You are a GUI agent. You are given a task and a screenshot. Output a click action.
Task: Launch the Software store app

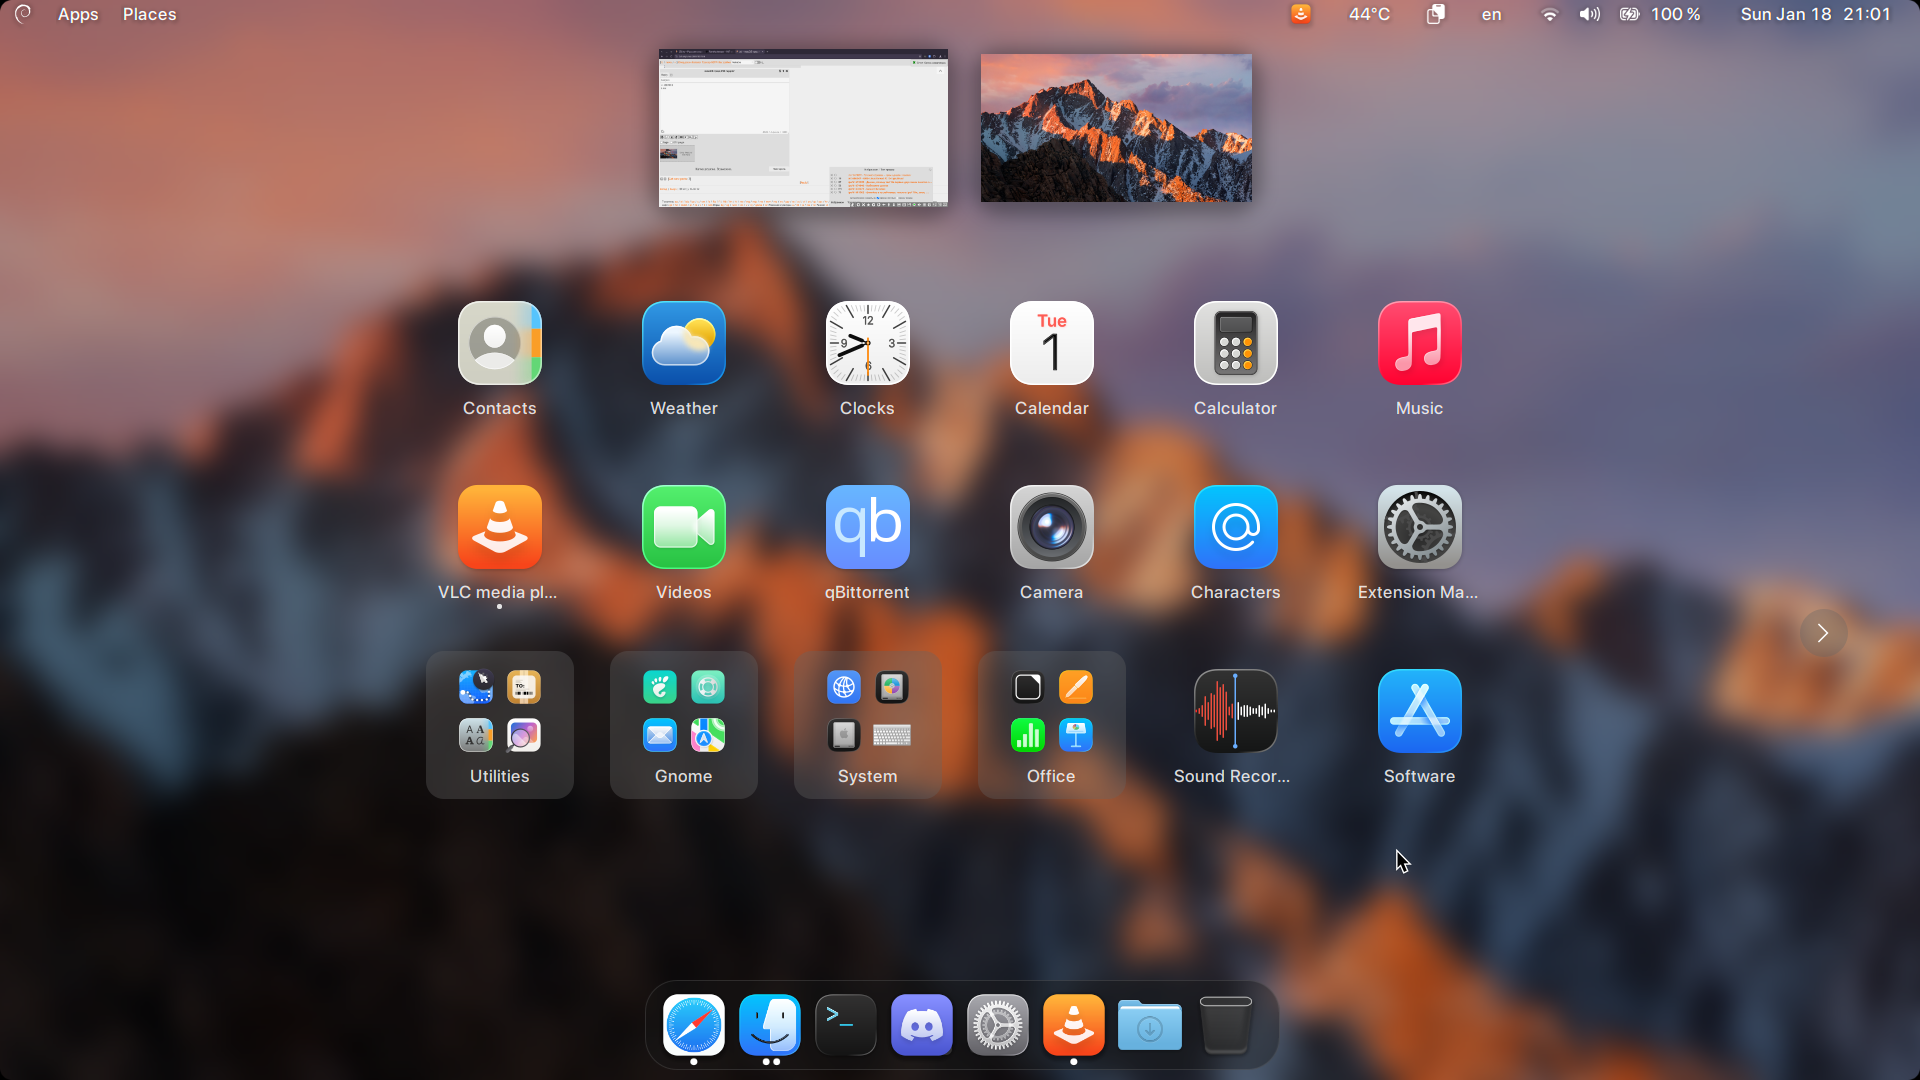1419,712
